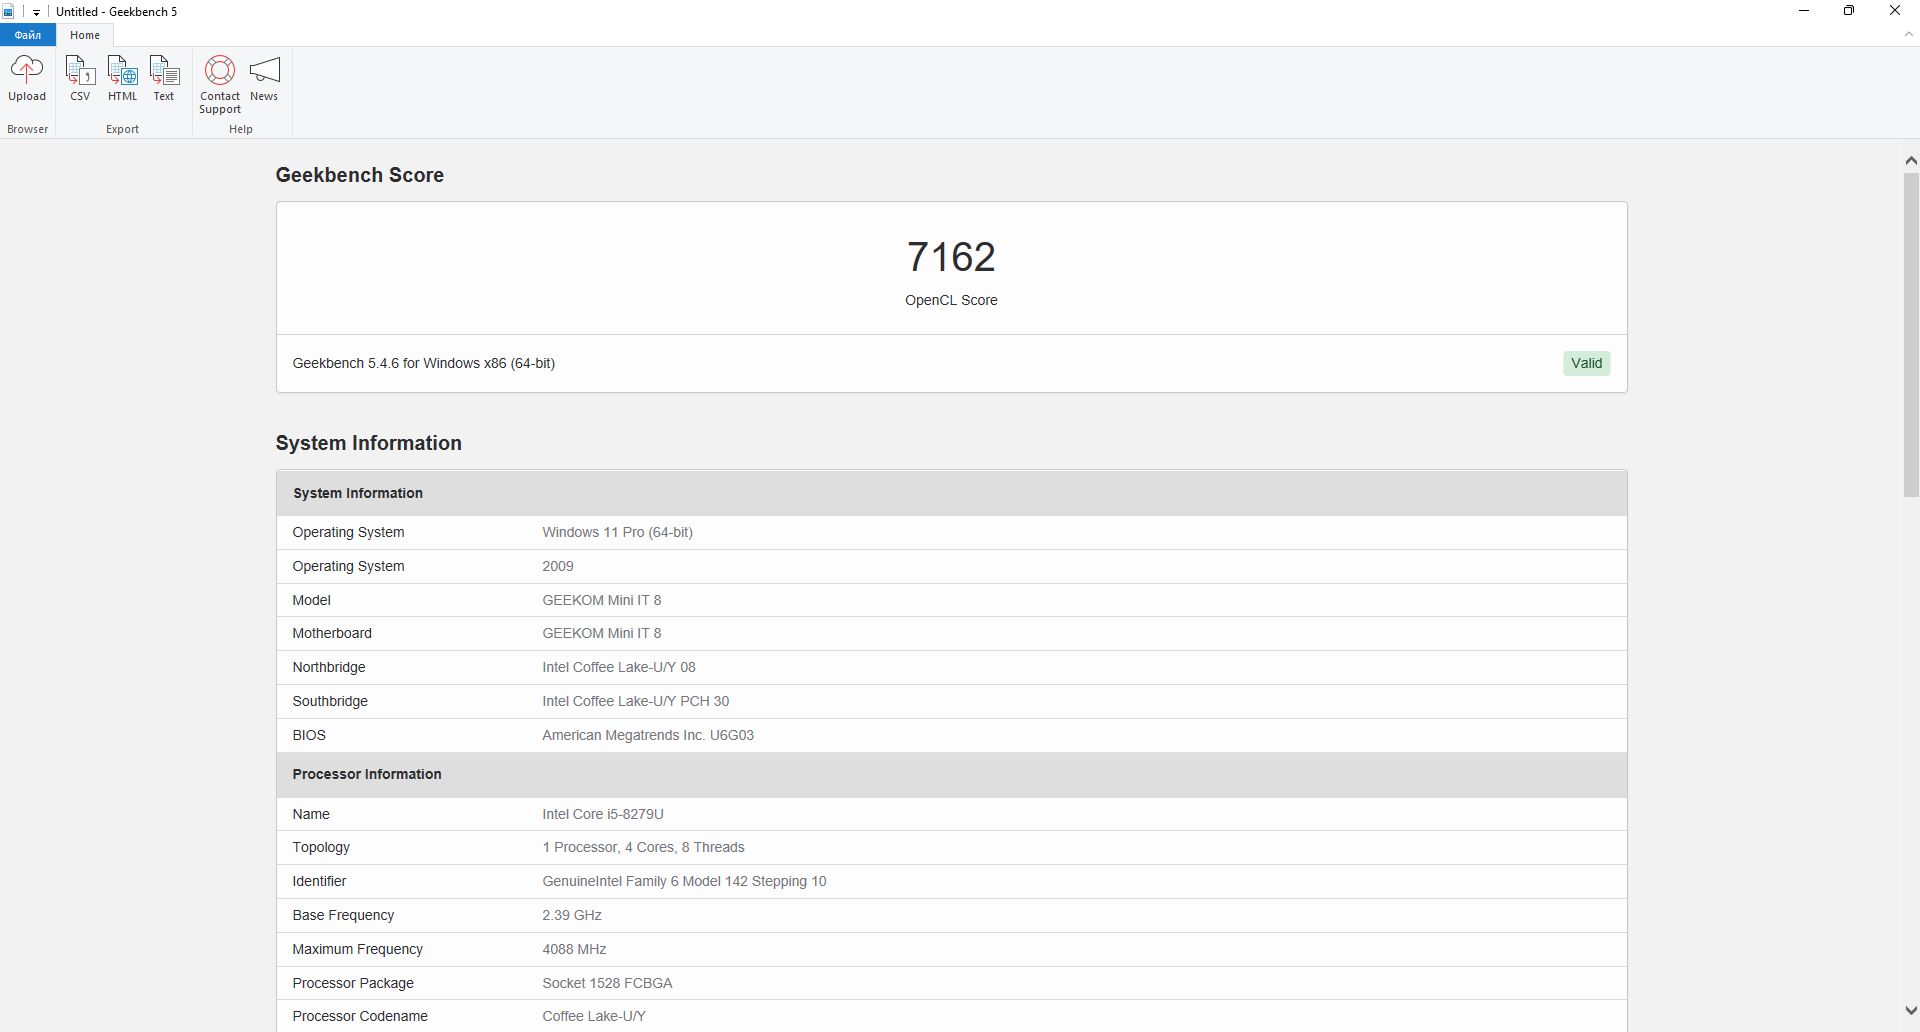Minimize the Geekbench window
The width and height of the screenshot is (1920, 1032).
(1804, 11)
